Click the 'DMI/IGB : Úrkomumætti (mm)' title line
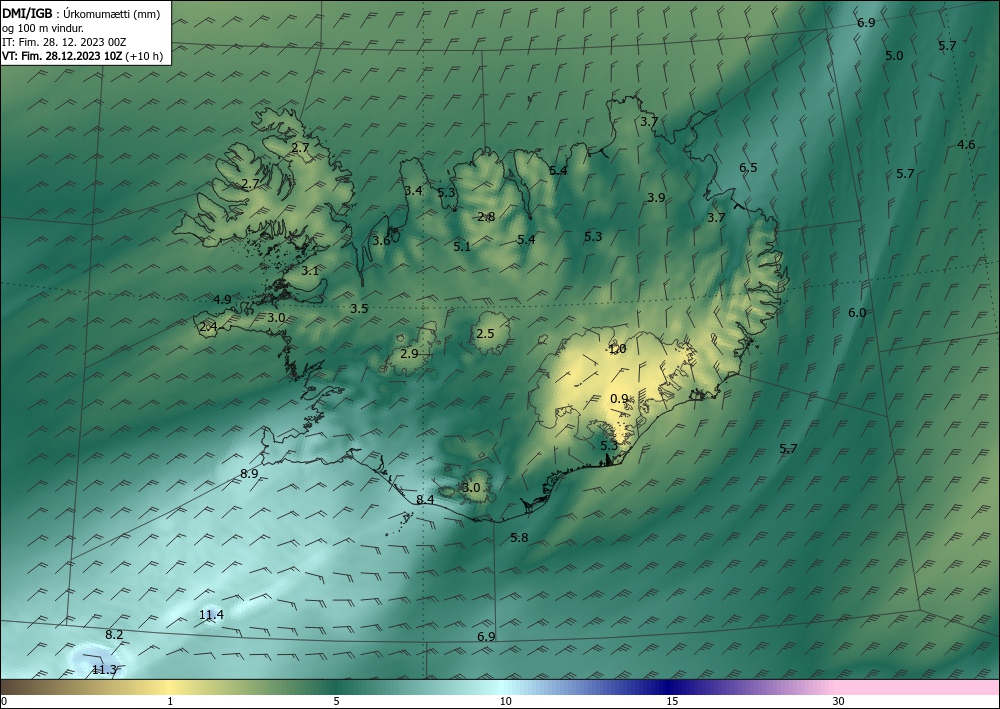 pyautogui.click(x=81, y=13)
